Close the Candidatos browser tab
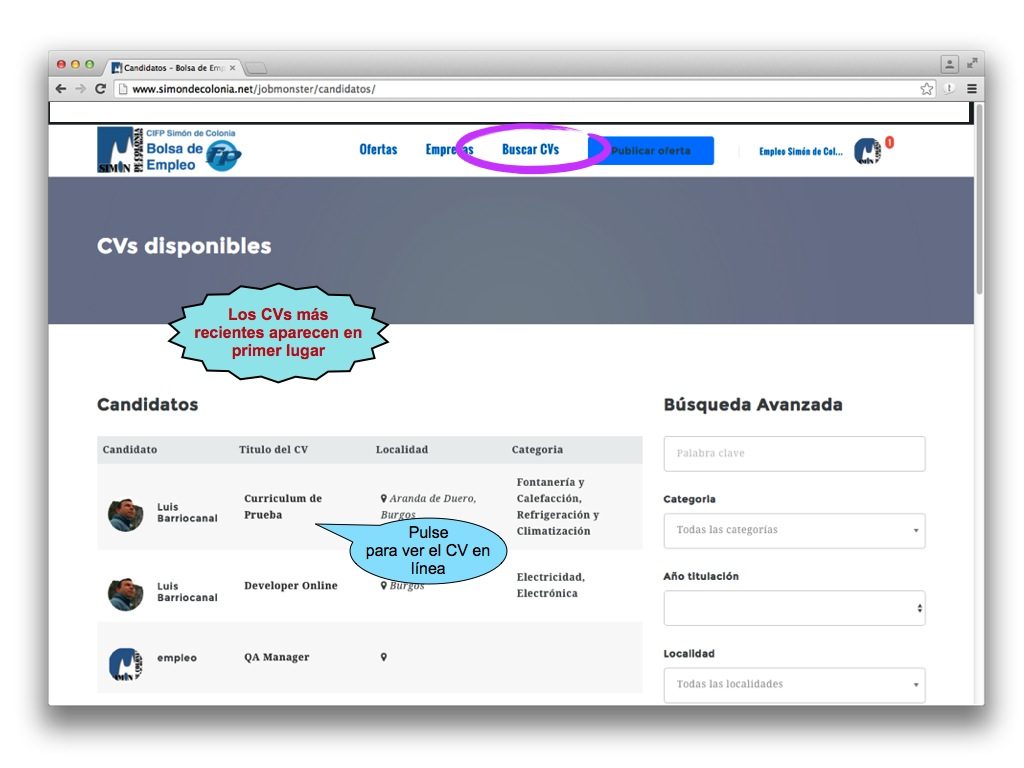Viewport: 1024px width, 768px height. 232,68
